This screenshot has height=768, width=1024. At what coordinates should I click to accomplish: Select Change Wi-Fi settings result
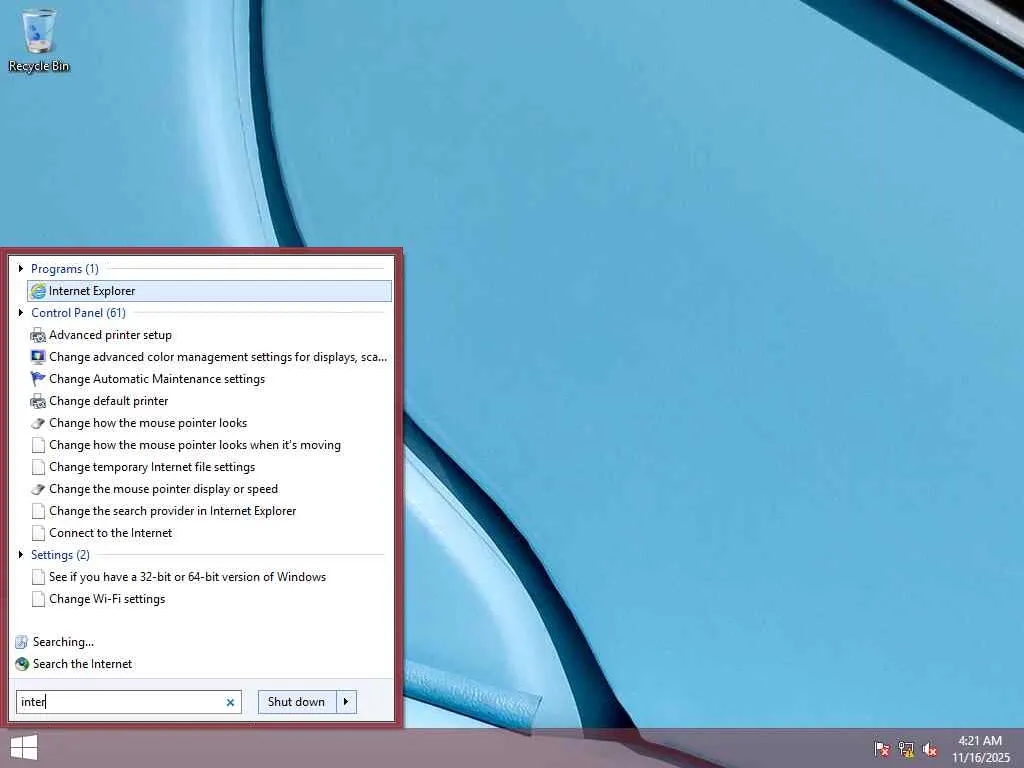pyautogui.click(x=209, y=599)
